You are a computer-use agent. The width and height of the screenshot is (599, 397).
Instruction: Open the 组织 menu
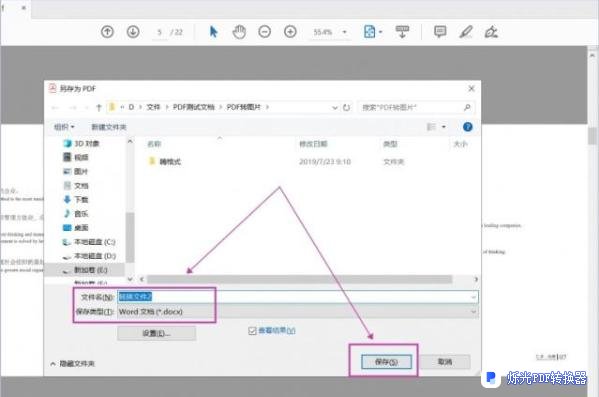pos(64,127)
